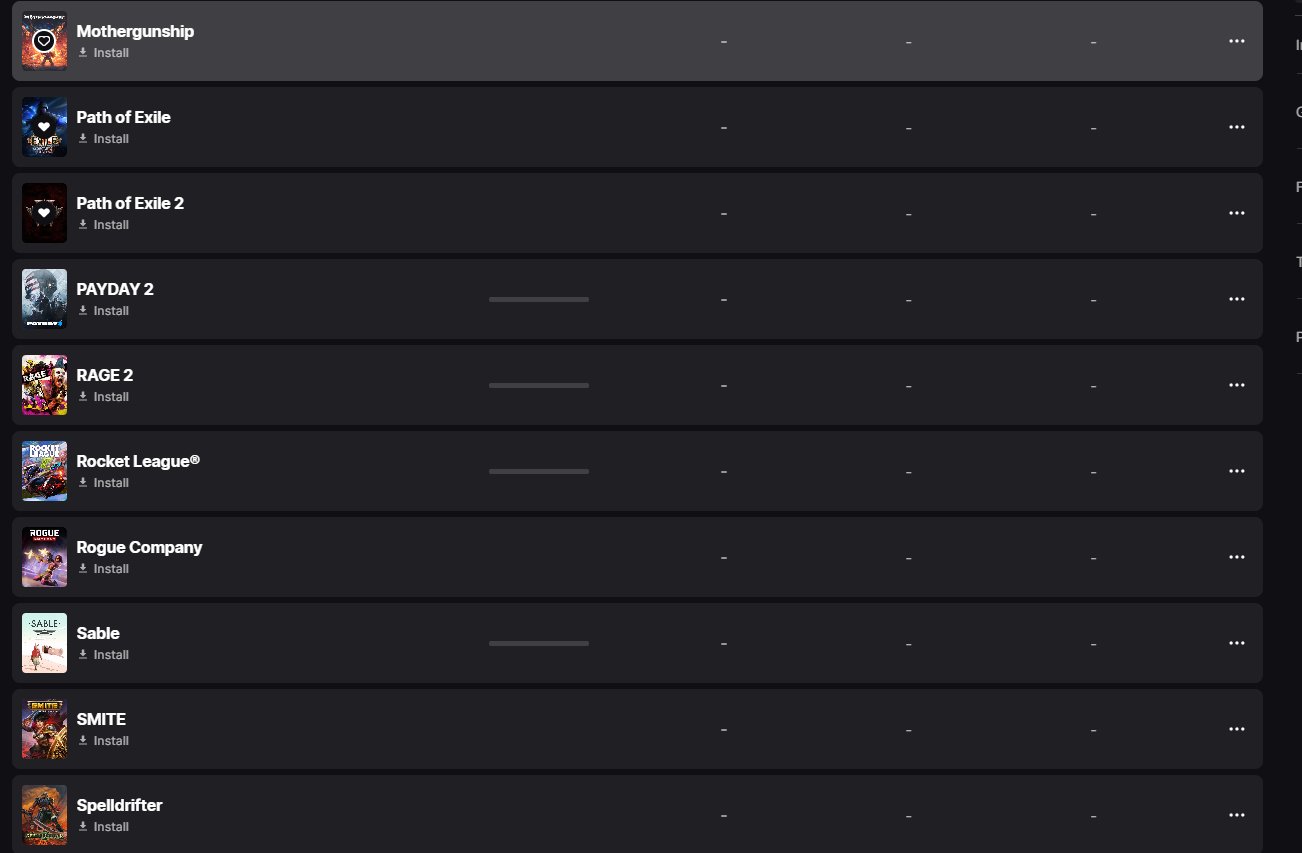Screen dimensions: 1302x853
Task: Expand Sable's three-dot options menu
Action: (x=1236, y=643)
